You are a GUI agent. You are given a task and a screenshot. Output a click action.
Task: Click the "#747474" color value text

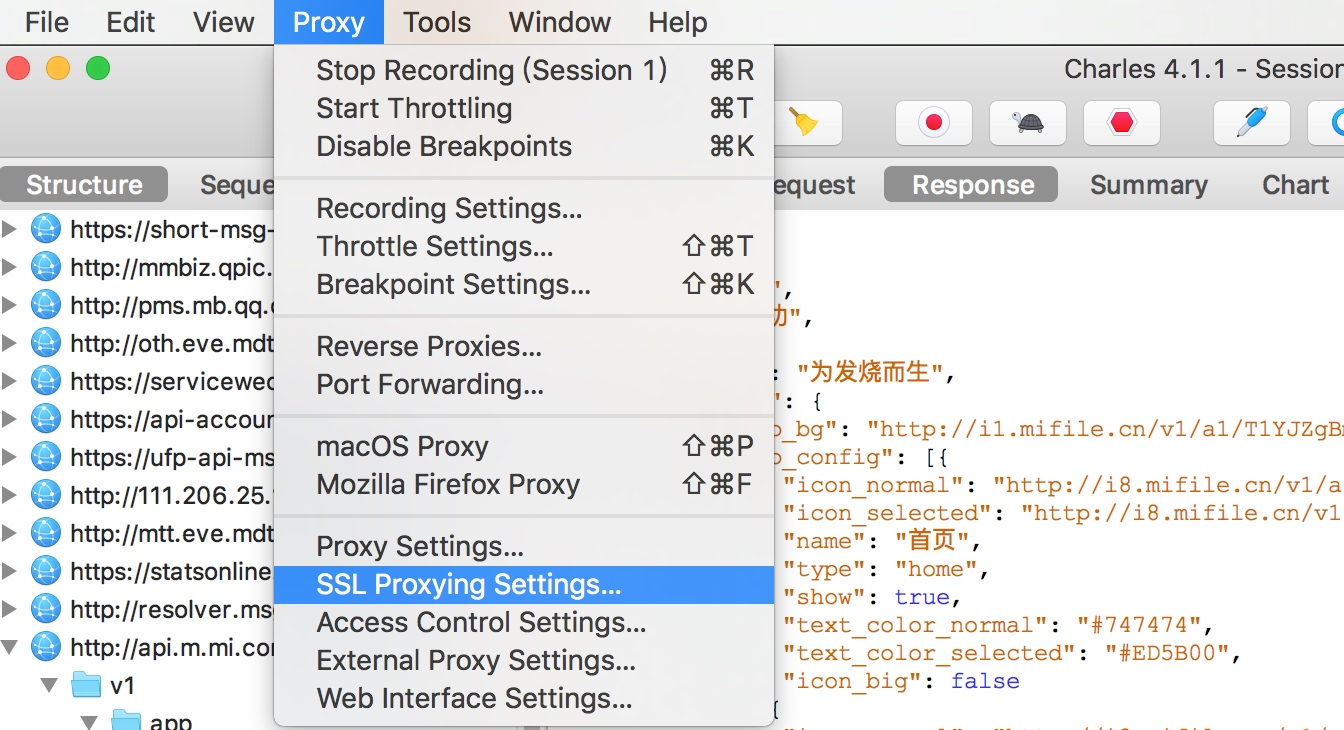coord(1138,625)
